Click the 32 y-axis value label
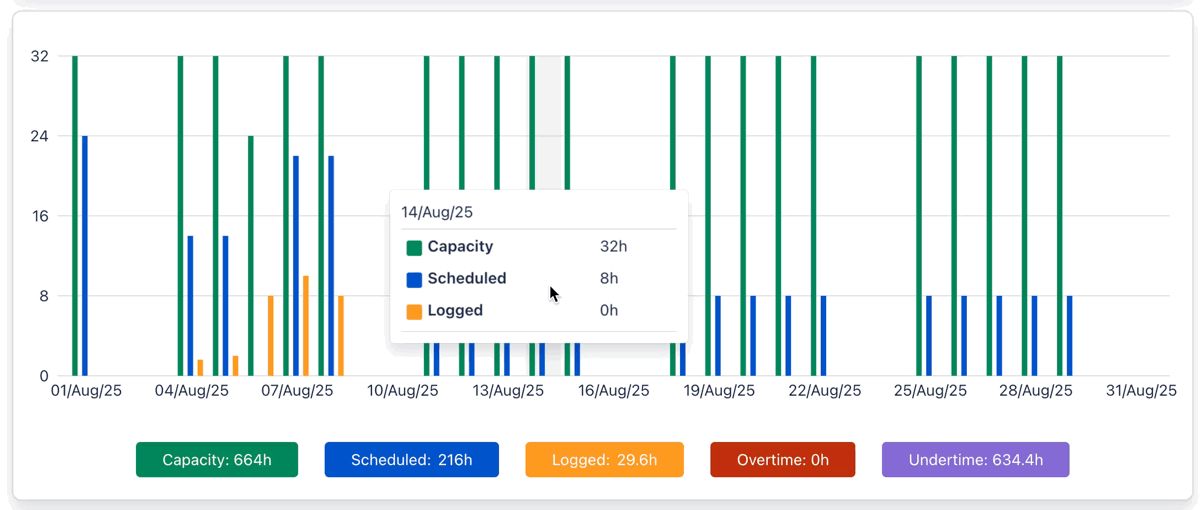Image resolution: width=1200 pixels, height=510 pixels. click(40, 56)
